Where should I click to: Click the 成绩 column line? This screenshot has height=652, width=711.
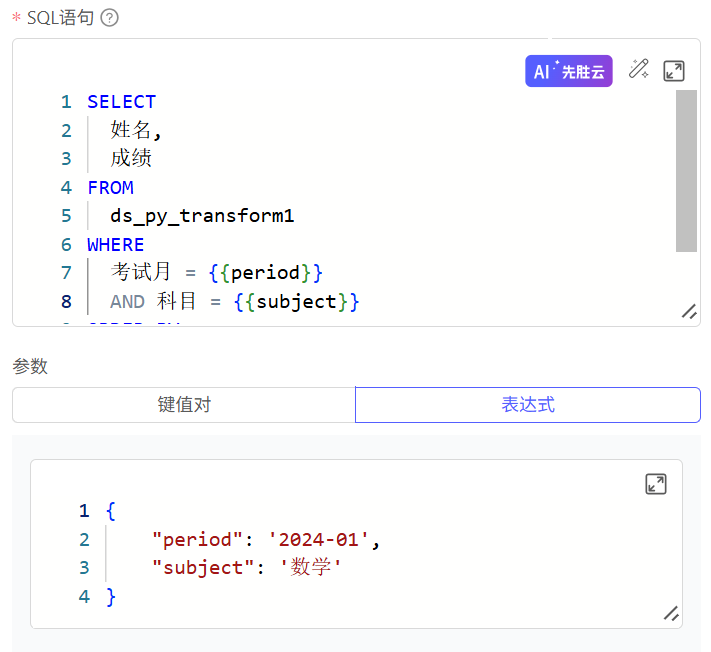[131, 159]
